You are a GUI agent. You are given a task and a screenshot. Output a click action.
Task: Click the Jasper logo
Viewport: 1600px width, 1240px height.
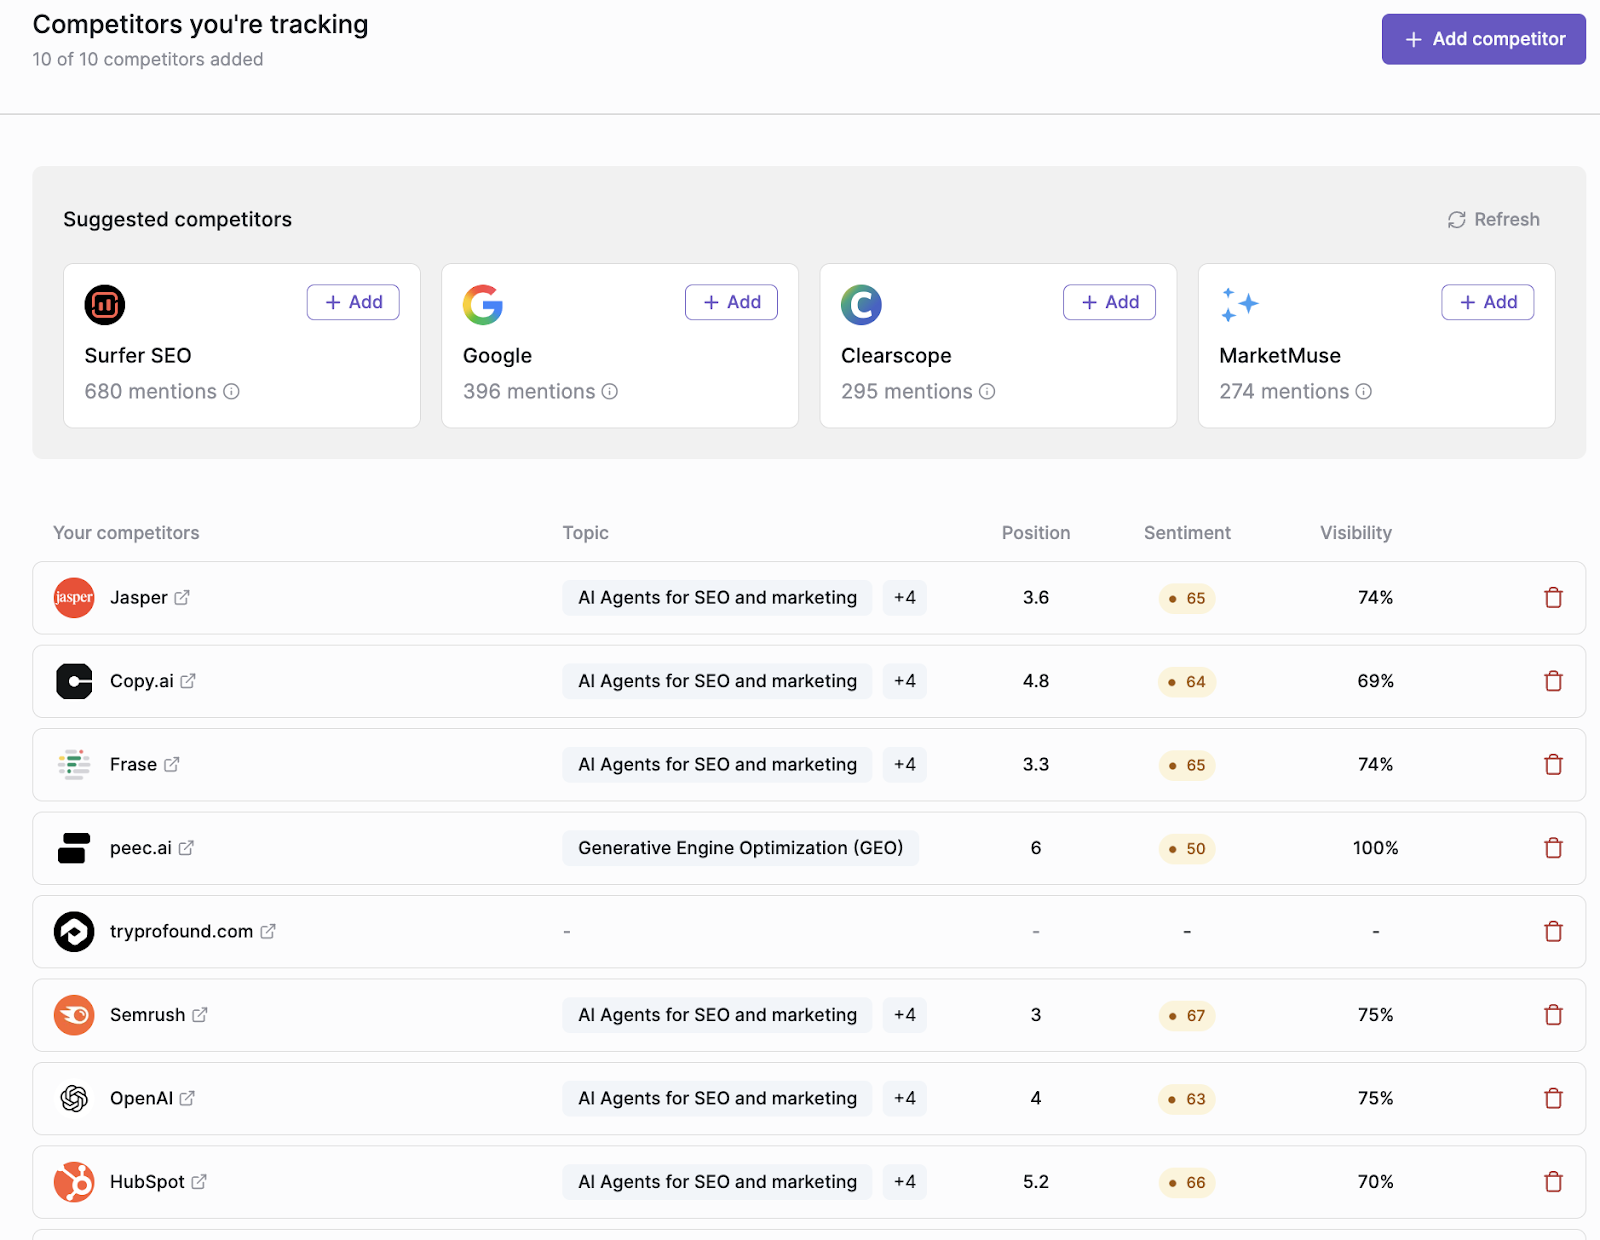pos(74,598)
